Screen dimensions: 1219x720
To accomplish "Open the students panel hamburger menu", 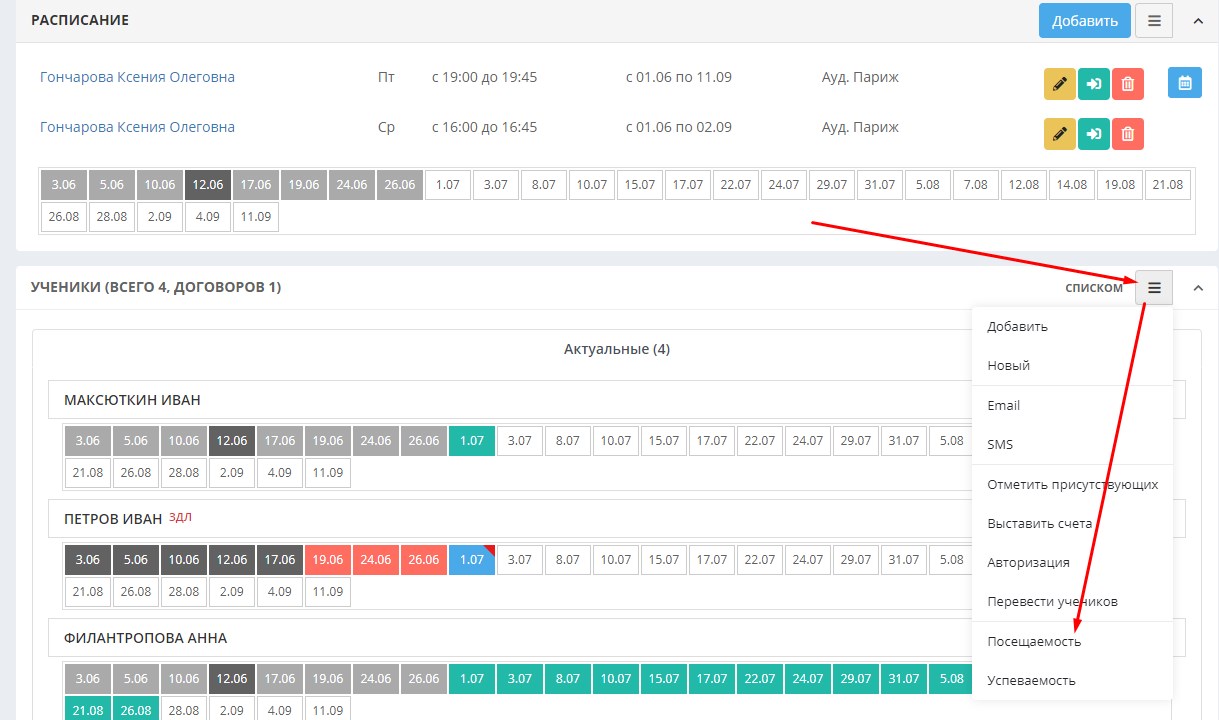I will 1154,288.
